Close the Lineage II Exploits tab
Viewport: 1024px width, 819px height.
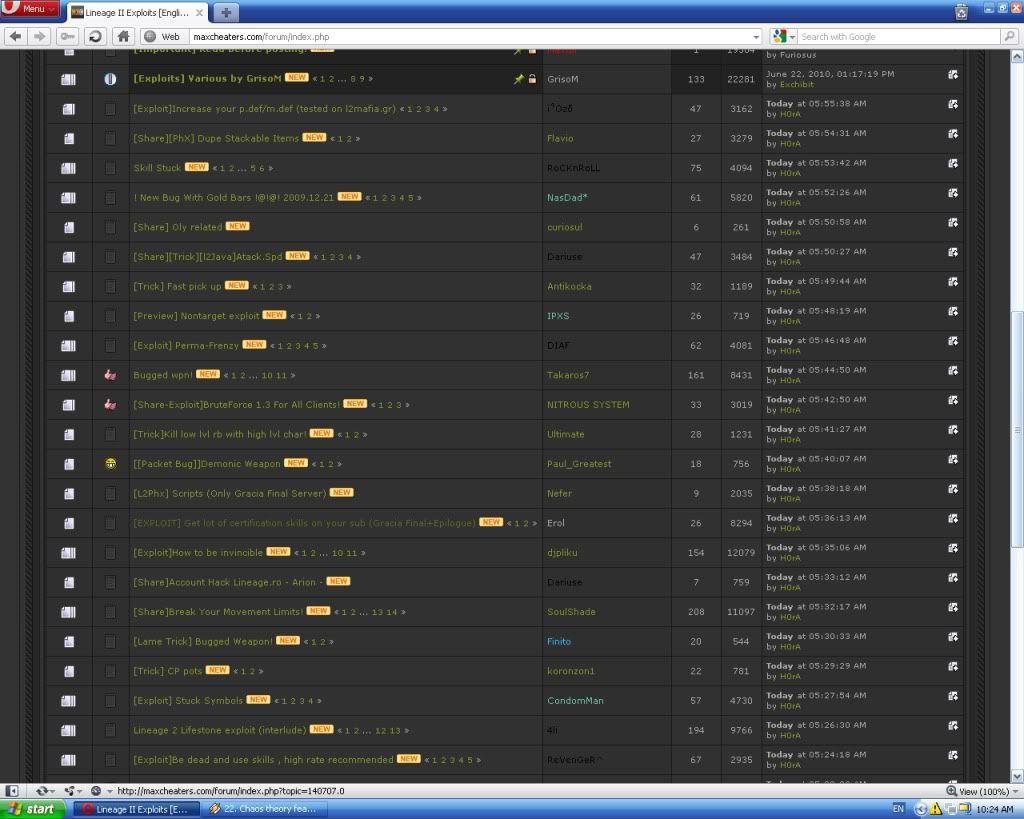(199, 12)
